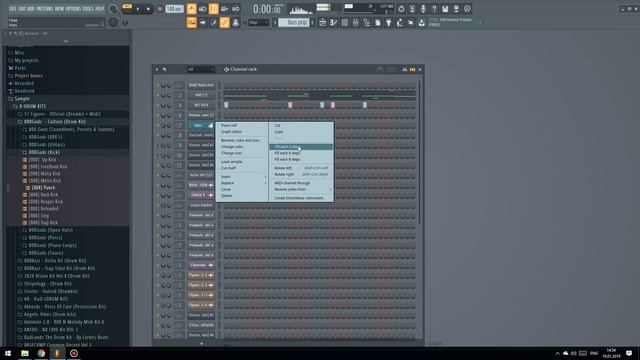Open the PATTERNS menu in the menu bar
The width and height of the screenshot is (640, 360).
[x=44, y=9]
